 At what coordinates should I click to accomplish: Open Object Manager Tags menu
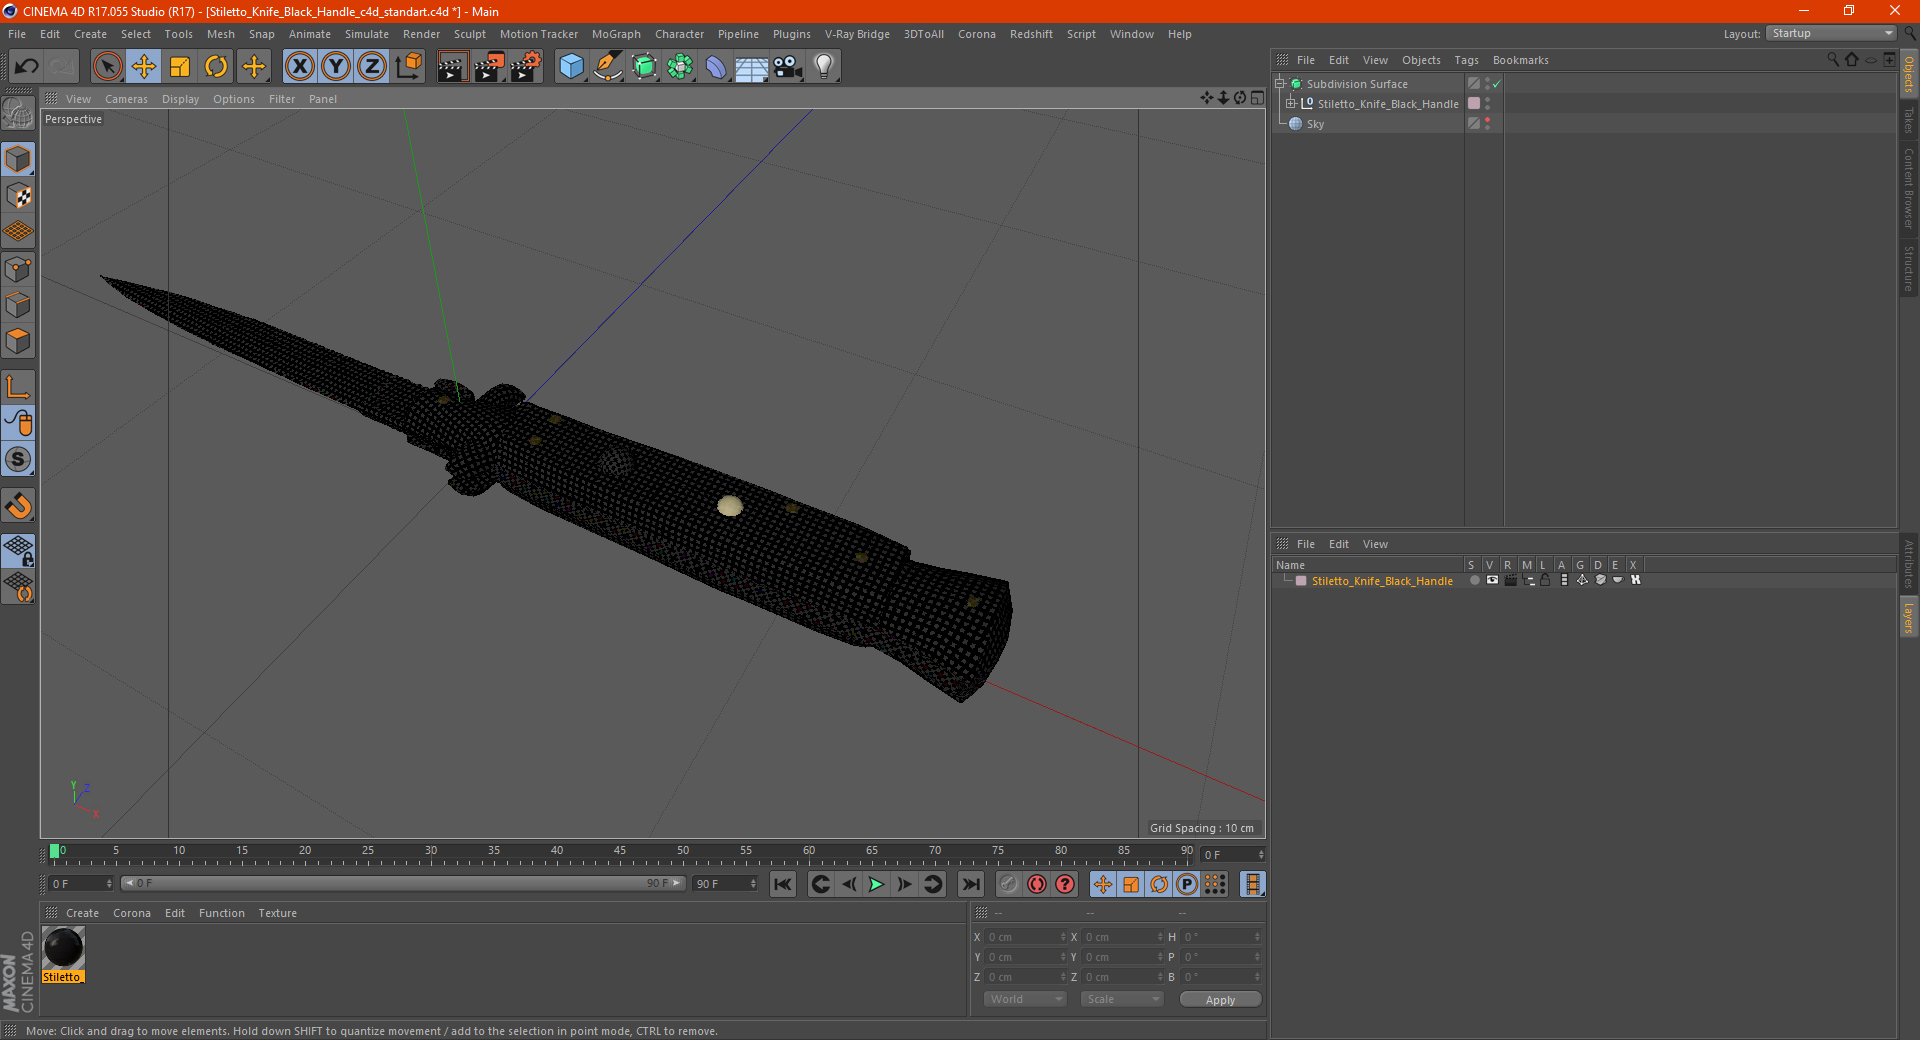1466,60
